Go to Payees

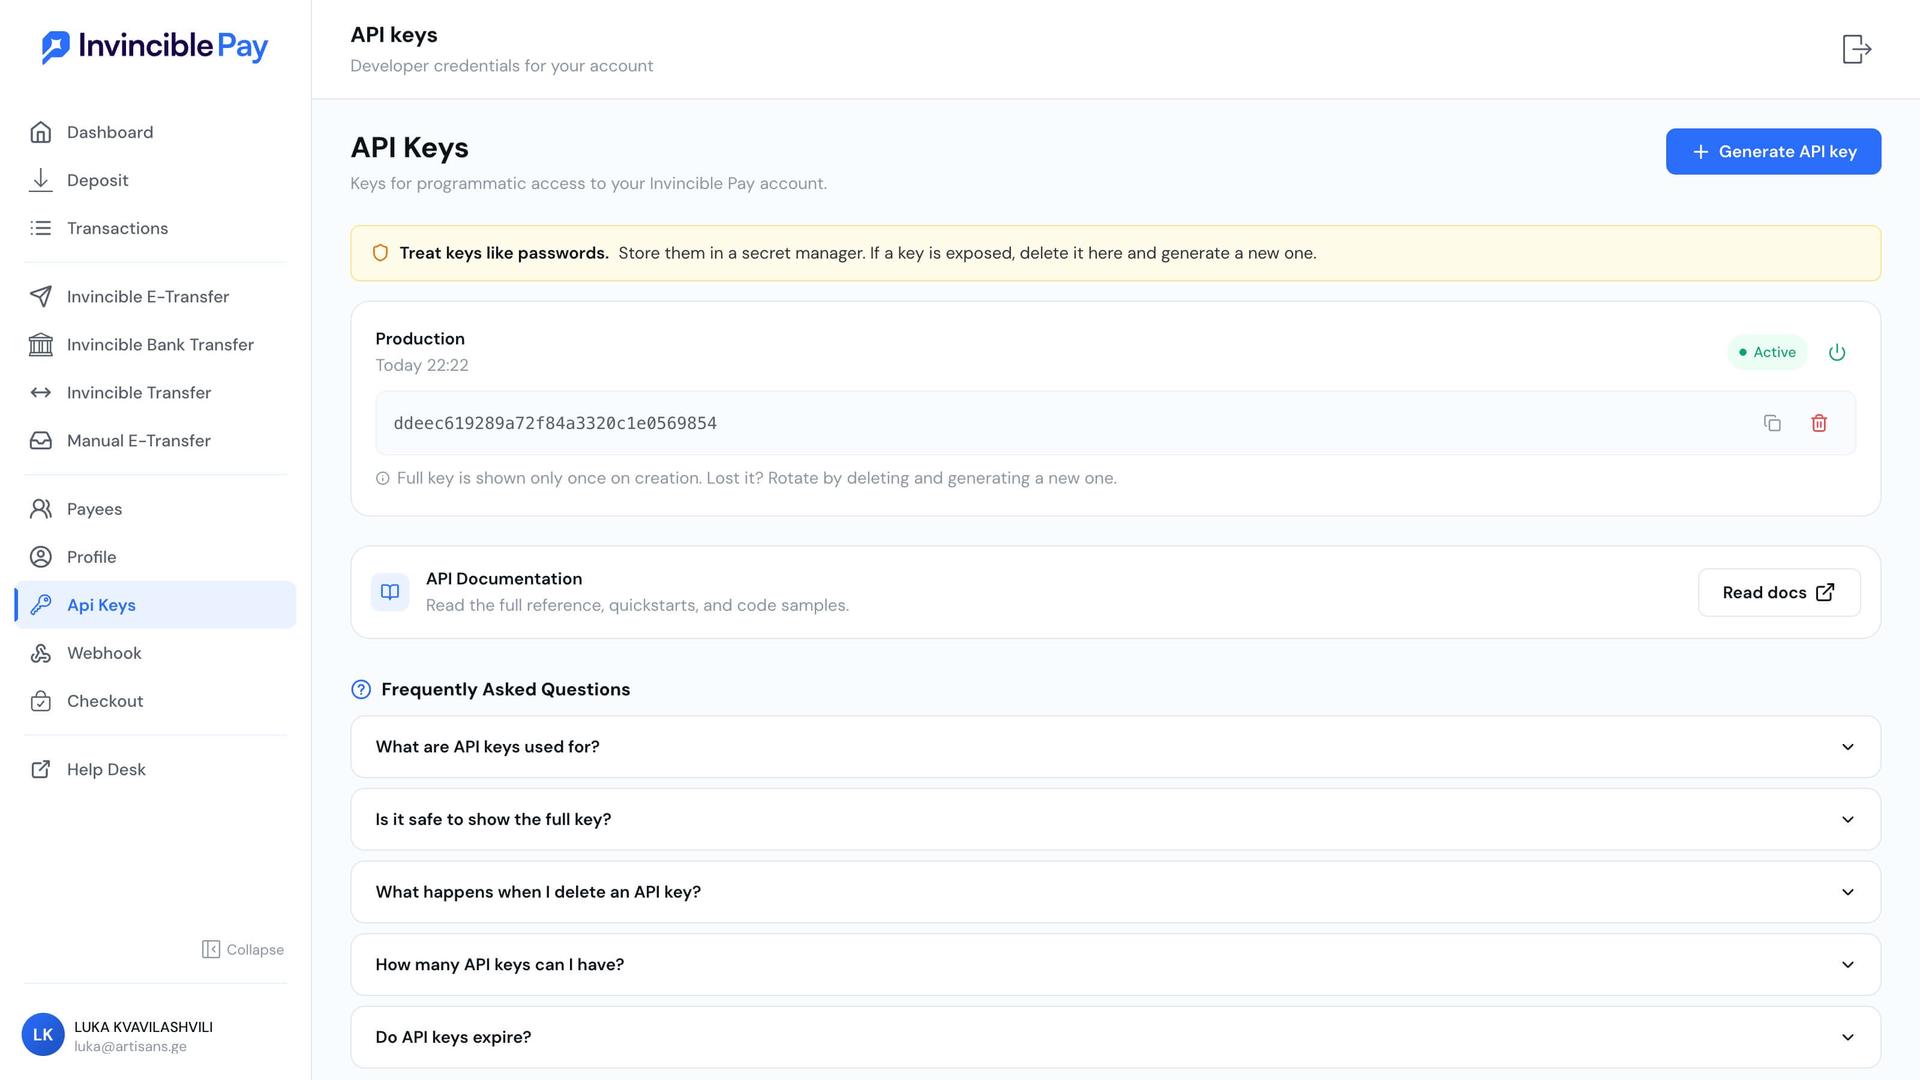click(155, 508)
